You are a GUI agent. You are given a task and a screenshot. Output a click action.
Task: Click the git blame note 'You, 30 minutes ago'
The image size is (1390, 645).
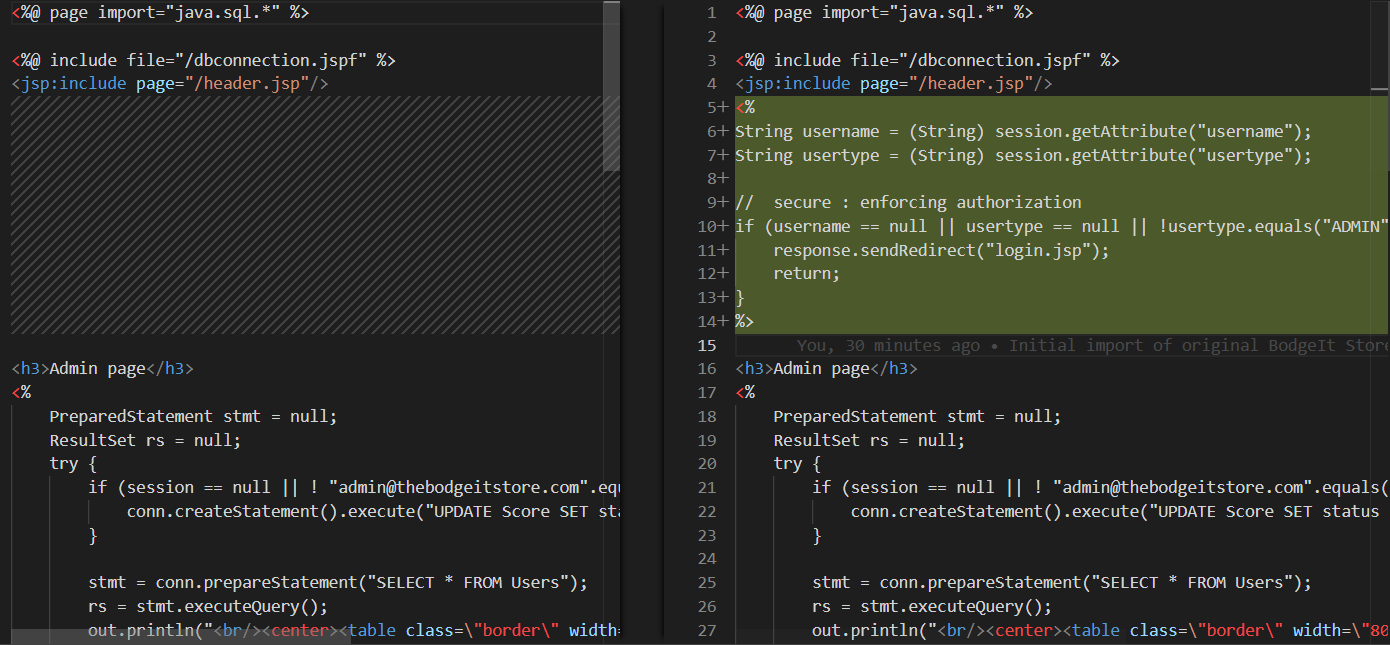(889, 345)
